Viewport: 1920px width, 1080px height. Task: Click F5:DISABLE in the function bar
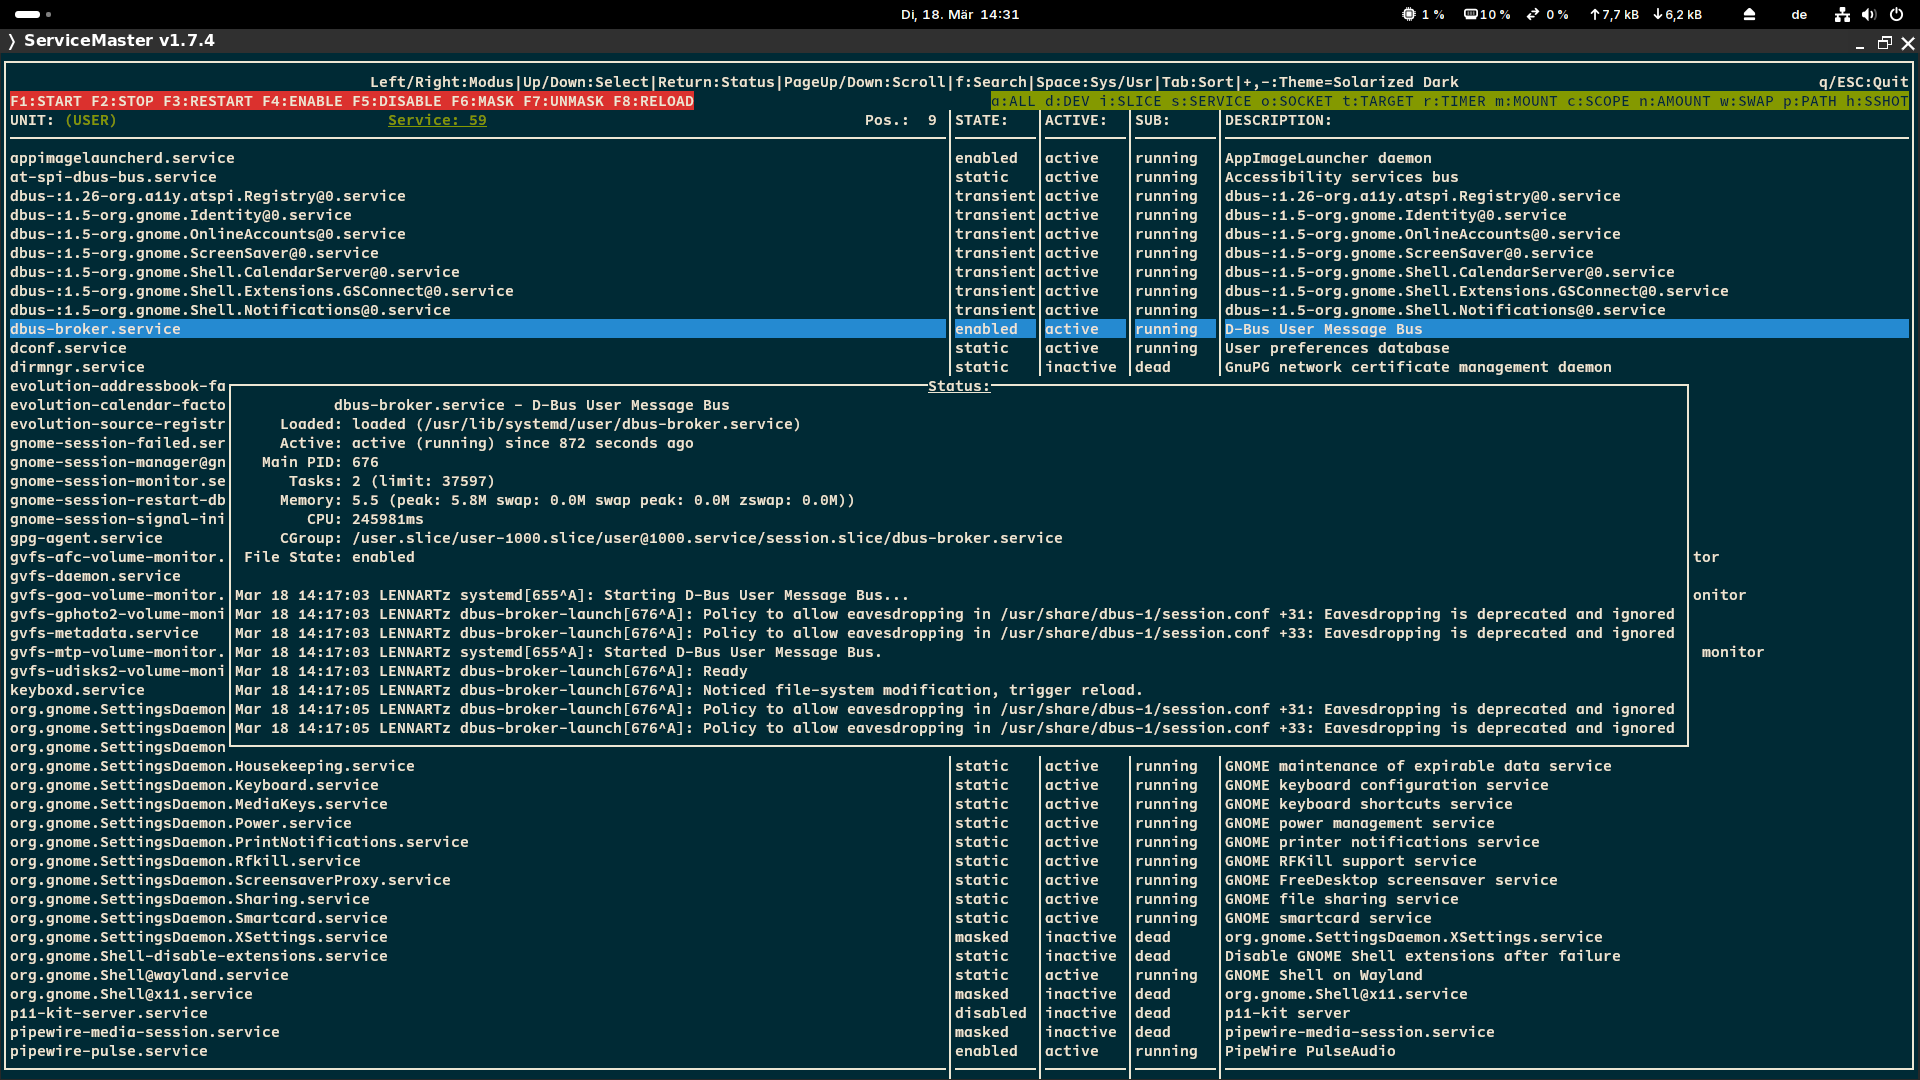point(397,101)
